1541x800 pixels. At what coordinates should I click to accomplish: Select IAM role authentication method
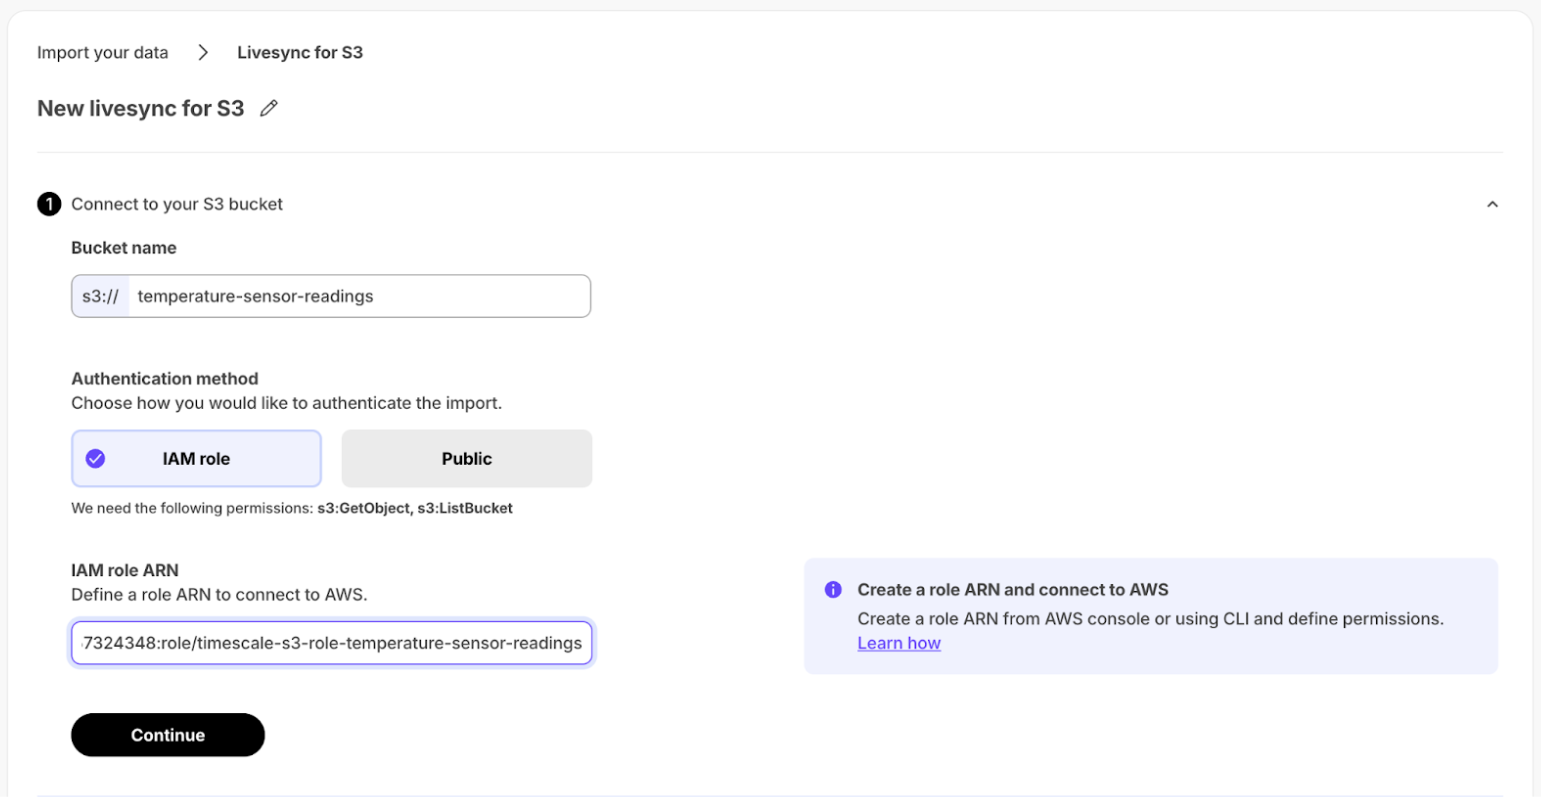point(197,459)
